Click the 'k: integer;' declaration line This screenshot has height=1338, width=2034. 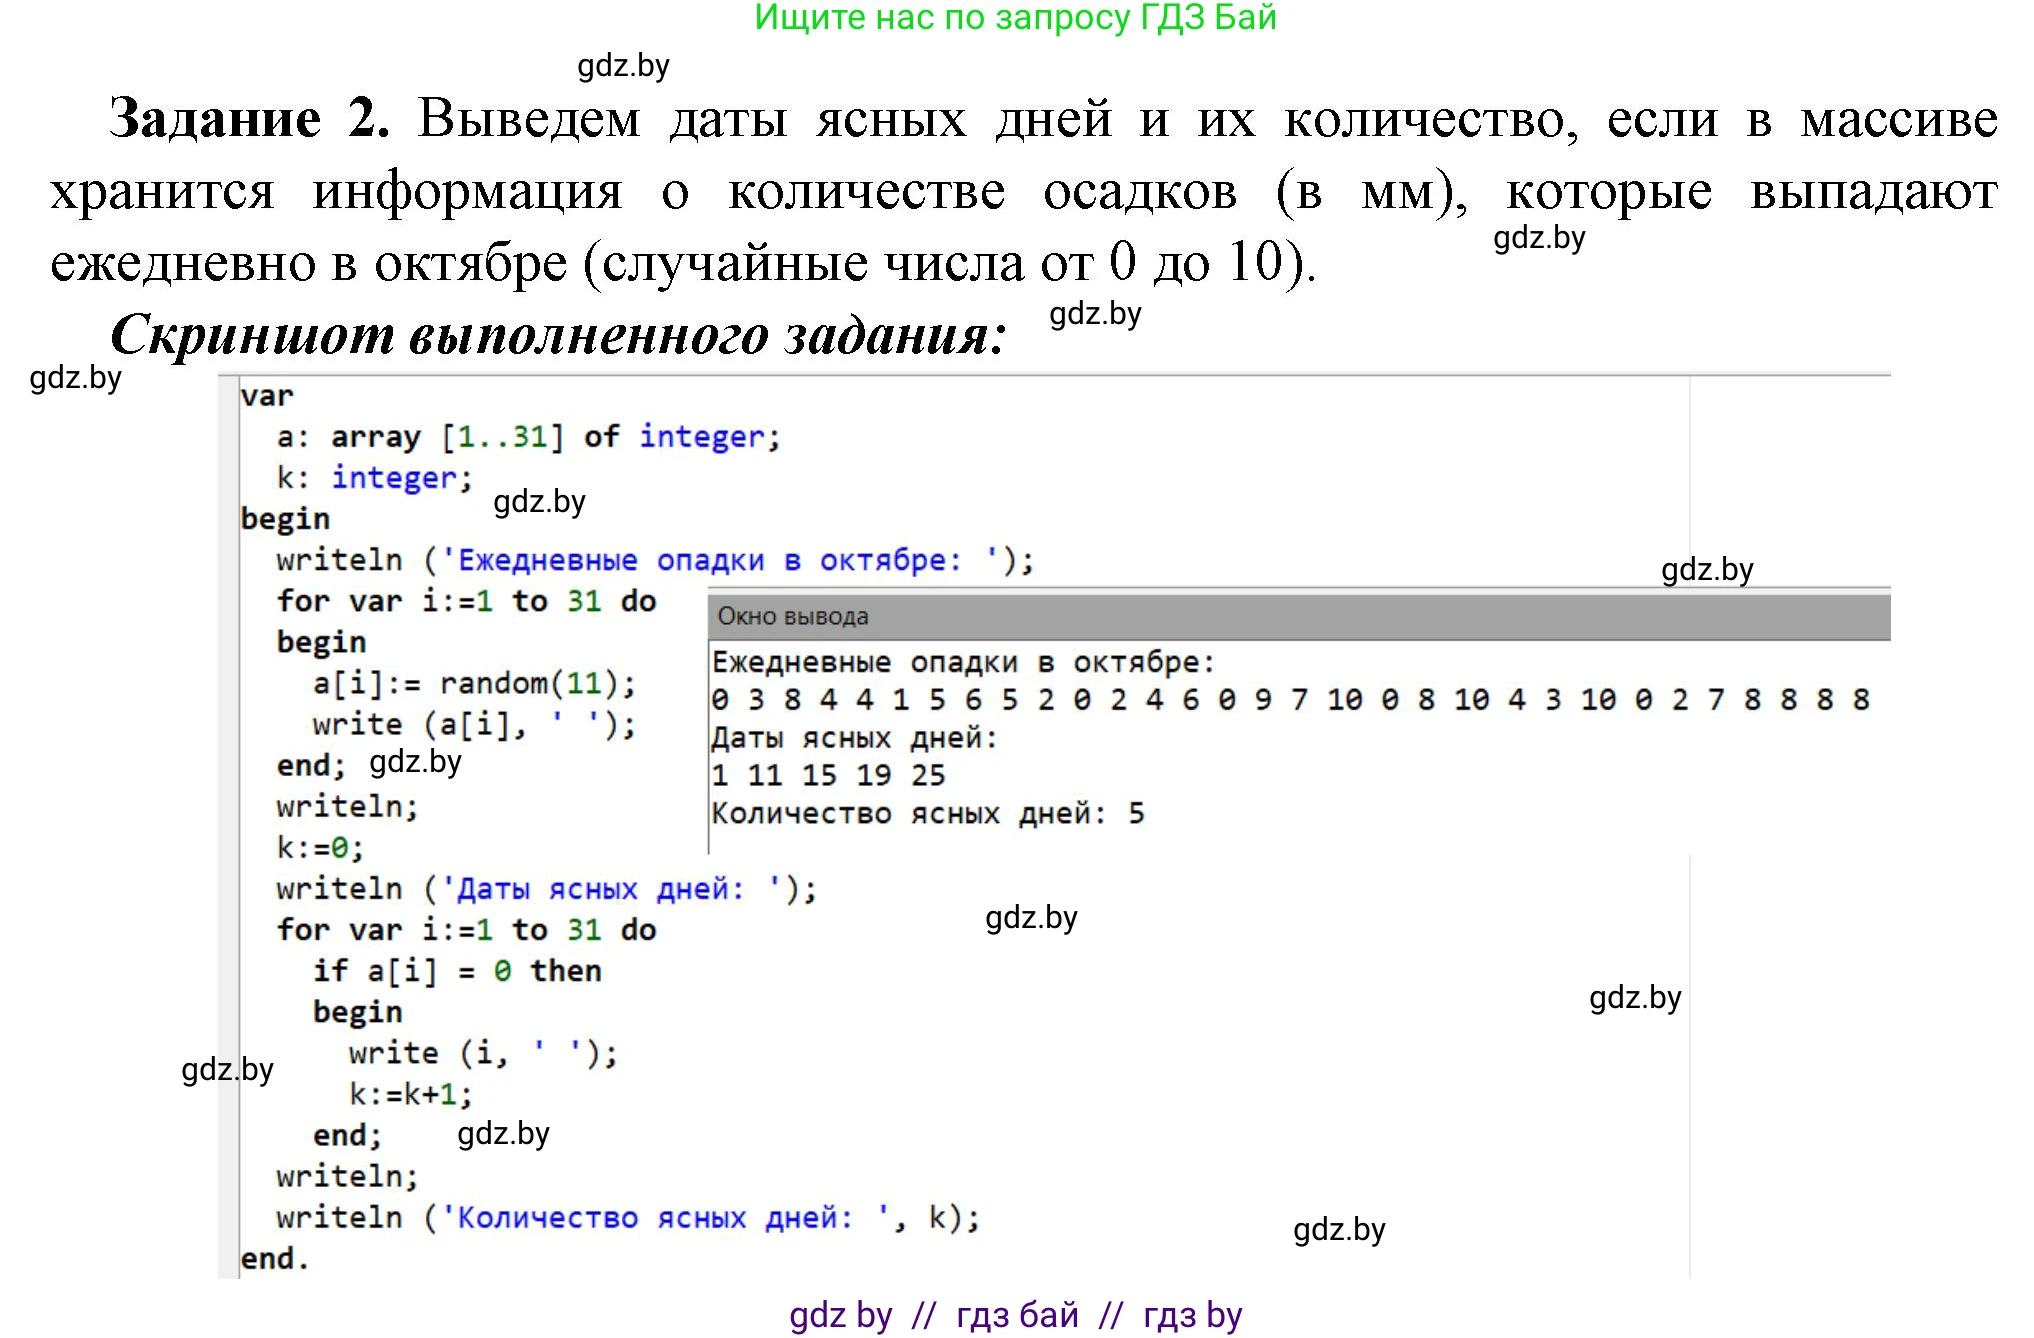374,478
